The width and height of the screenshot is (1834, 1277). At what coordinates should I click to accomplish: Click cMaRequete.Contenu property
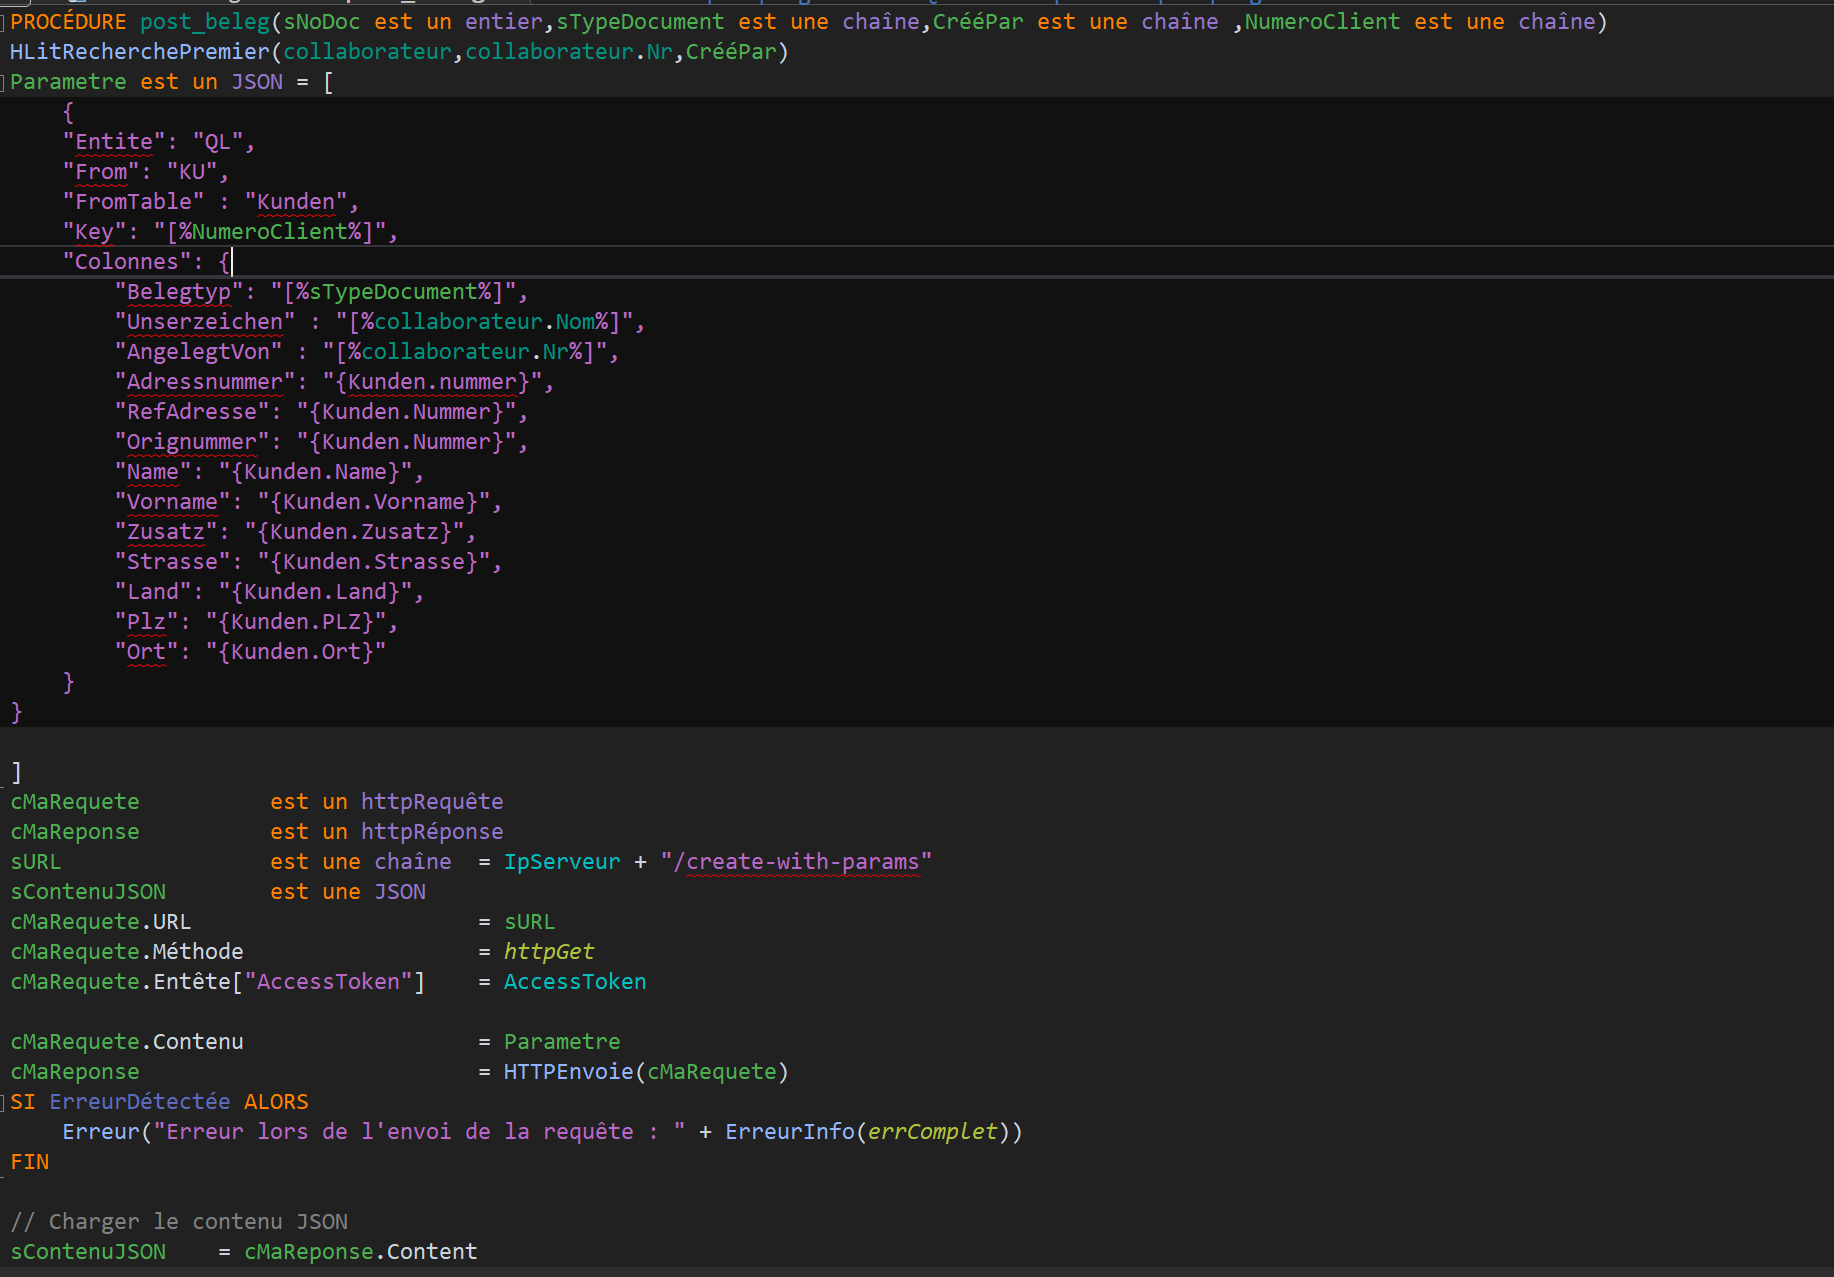coord(127,1042)
